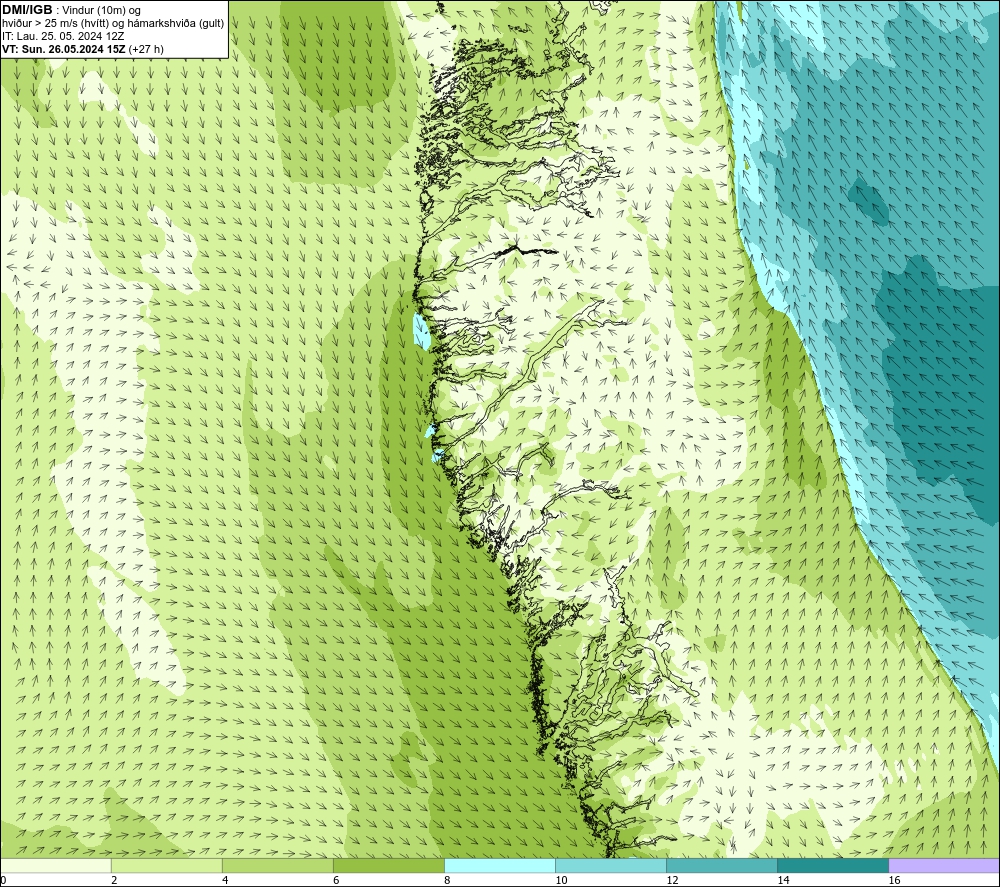Click the legend label '14'
Viewport: 1000px width, 887px height.
(x=783, y=881)
